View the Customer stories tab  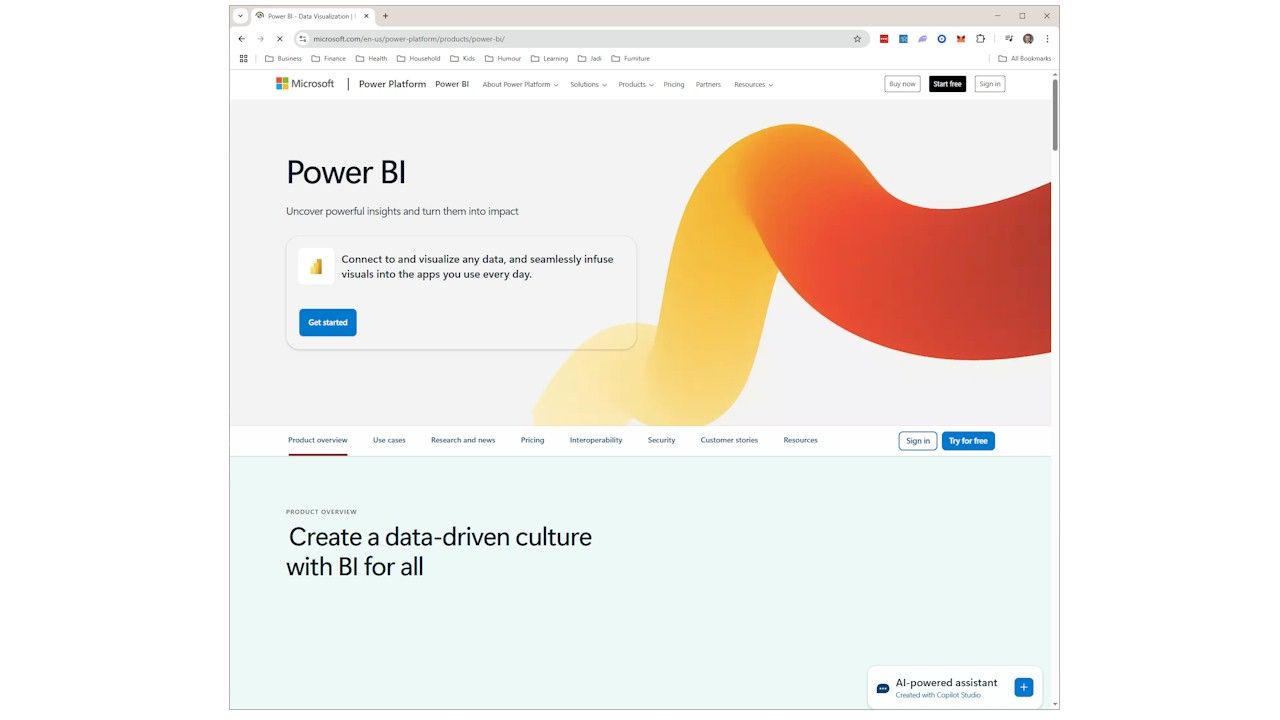(729, 440)
